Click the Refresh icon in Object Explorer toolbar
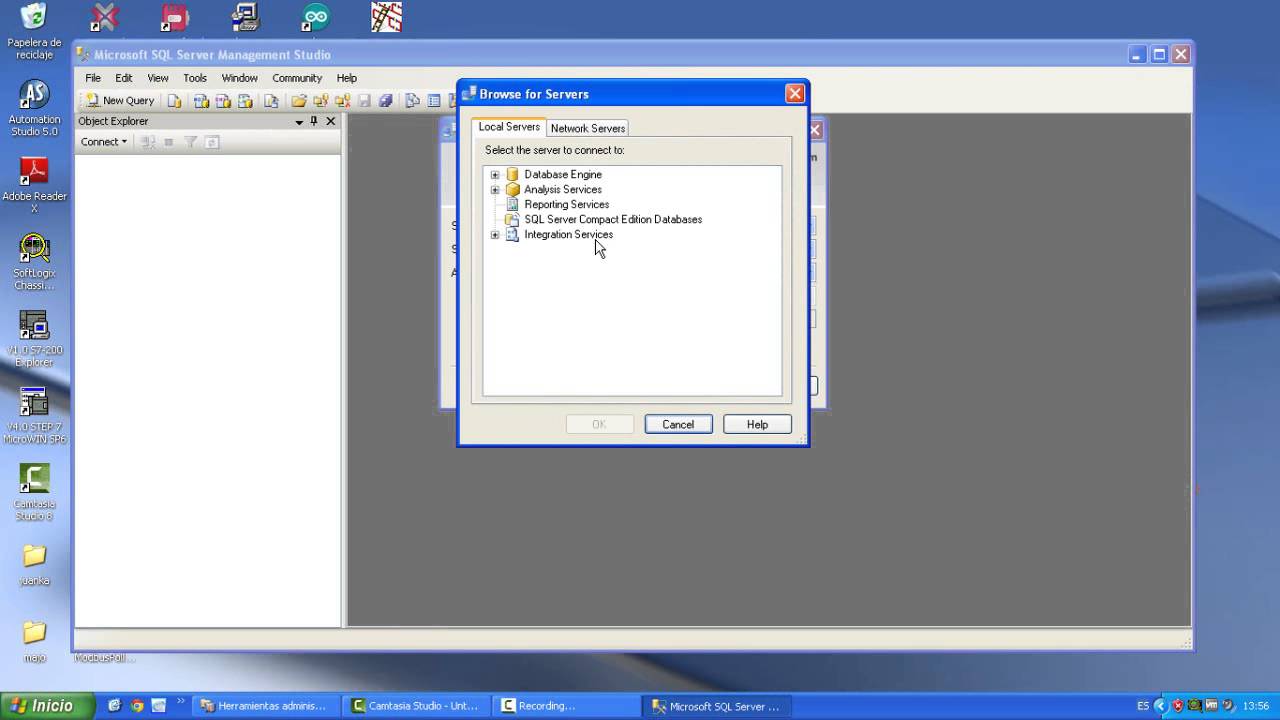This screenshot has width=1280, height=720. click(212, 142)
